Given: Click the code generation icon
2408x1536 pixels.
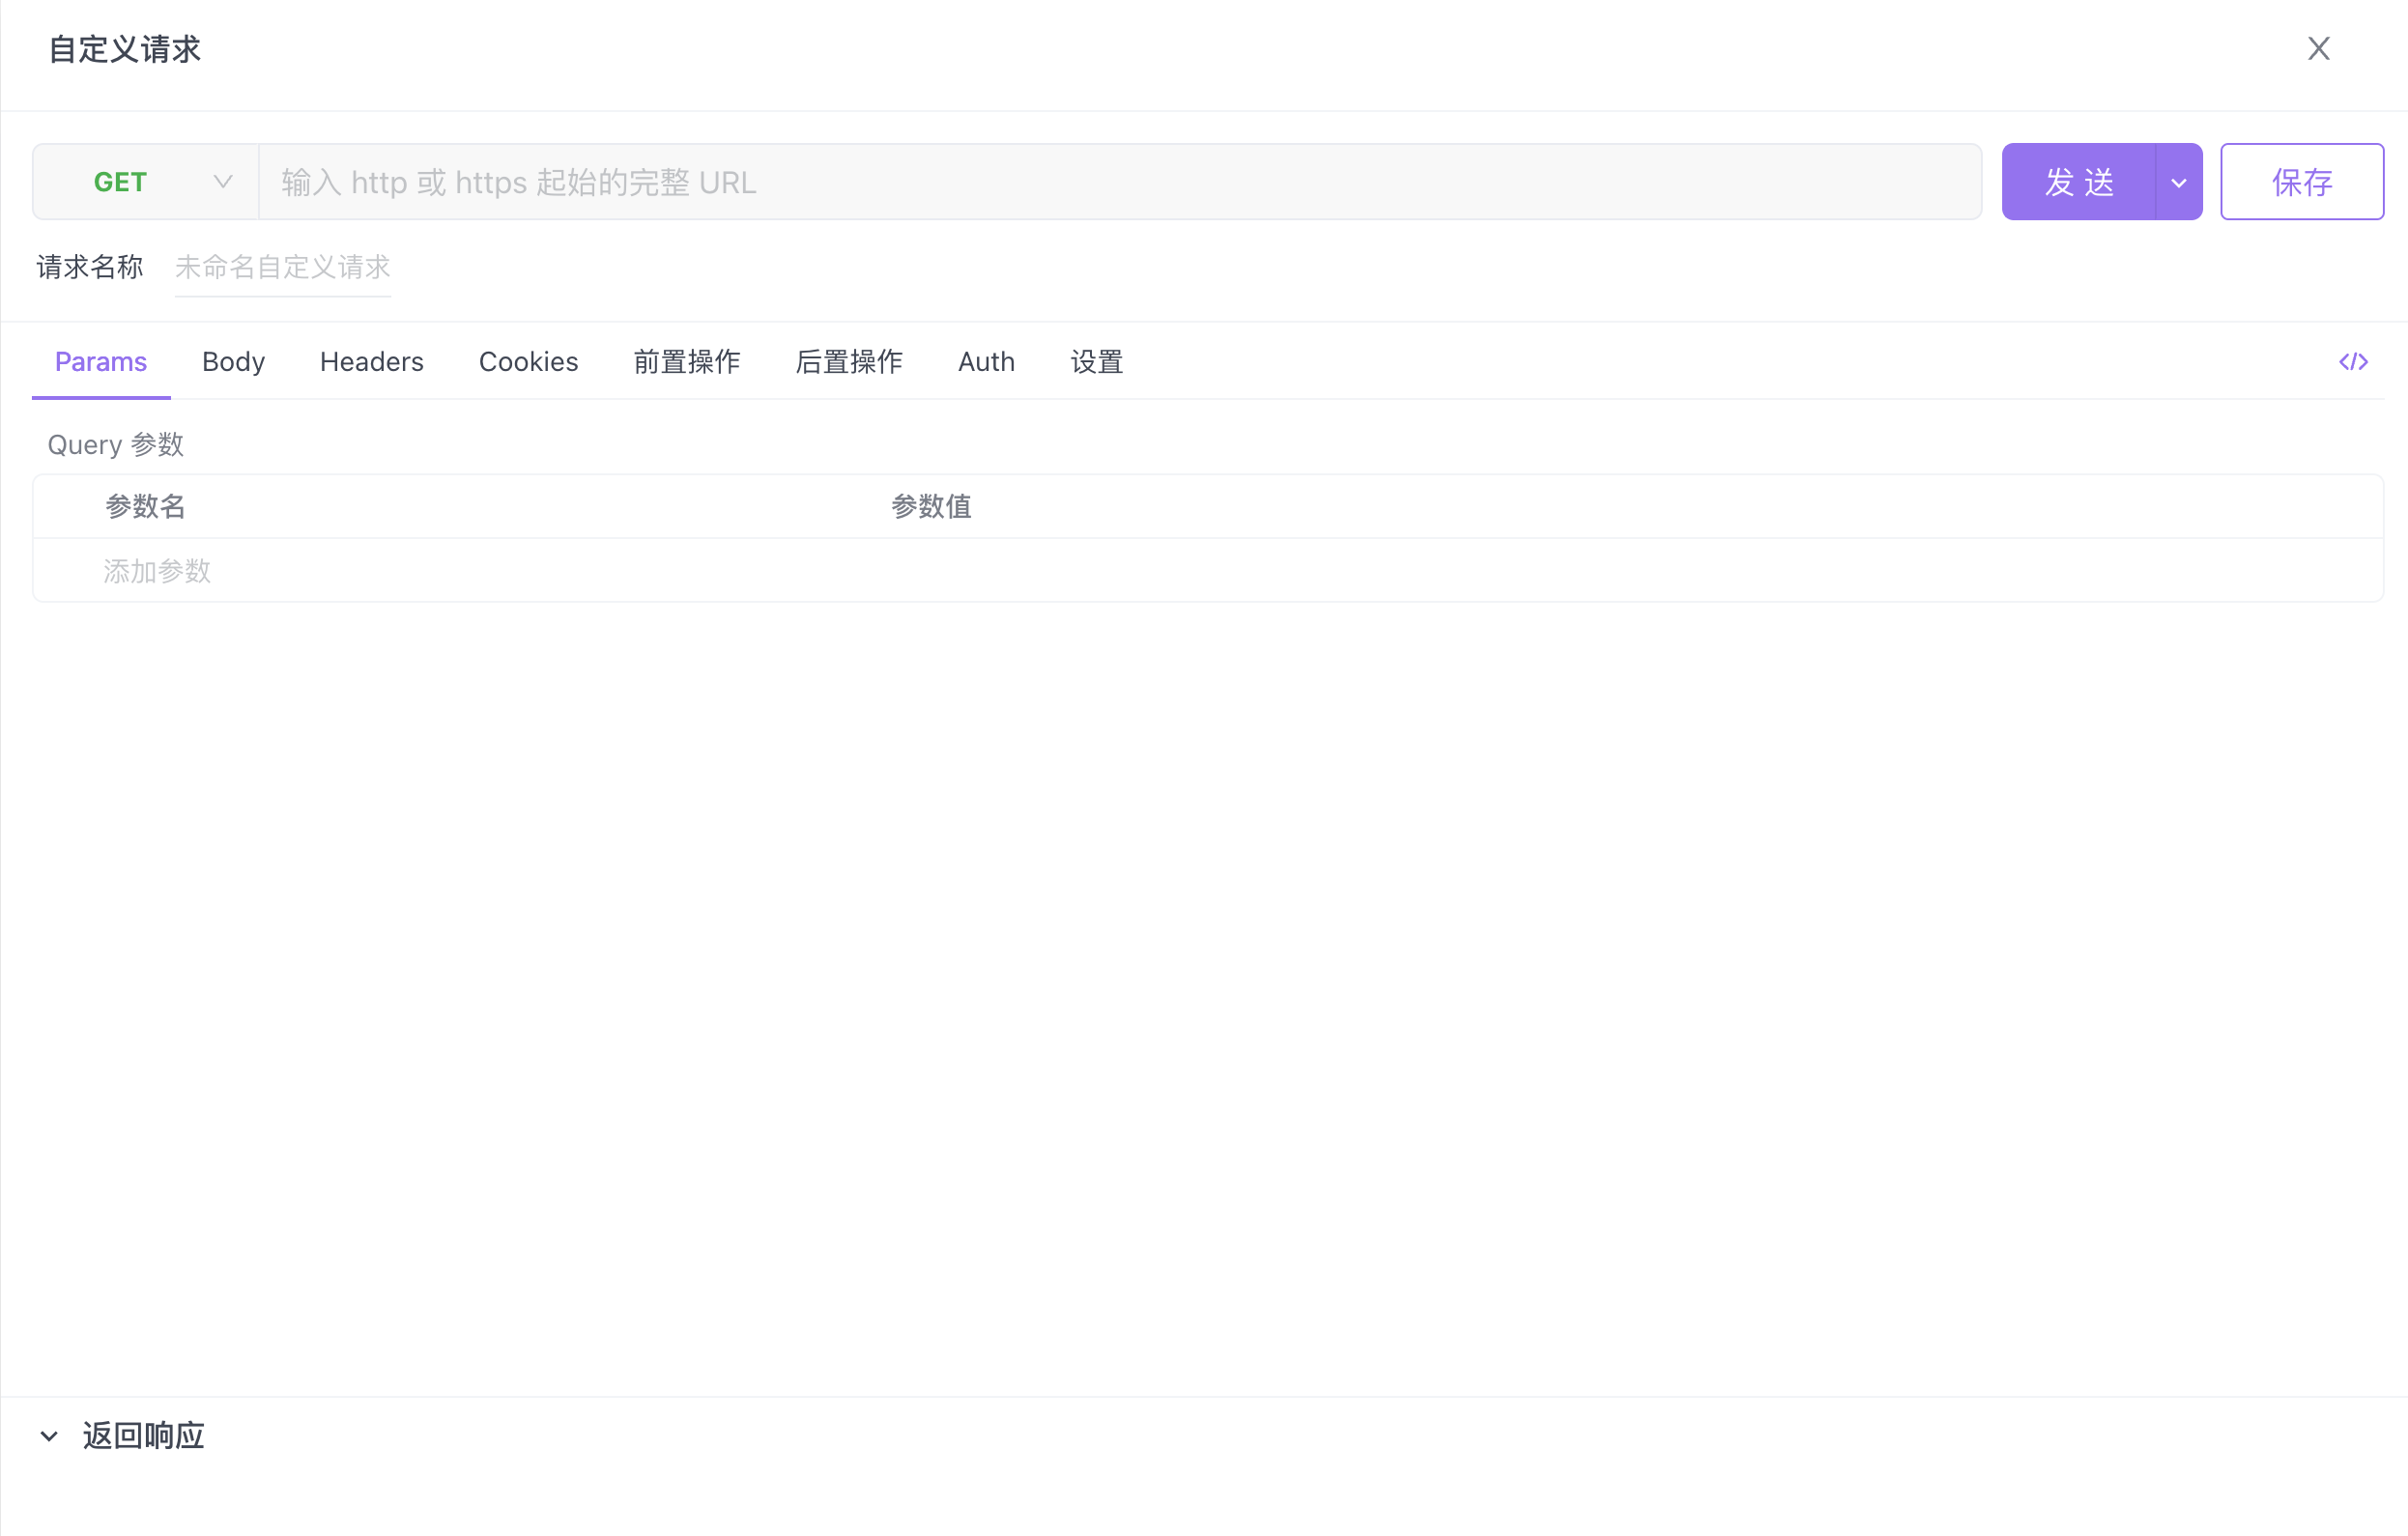Looking at the screenshot, I should tap(2353, 362).
